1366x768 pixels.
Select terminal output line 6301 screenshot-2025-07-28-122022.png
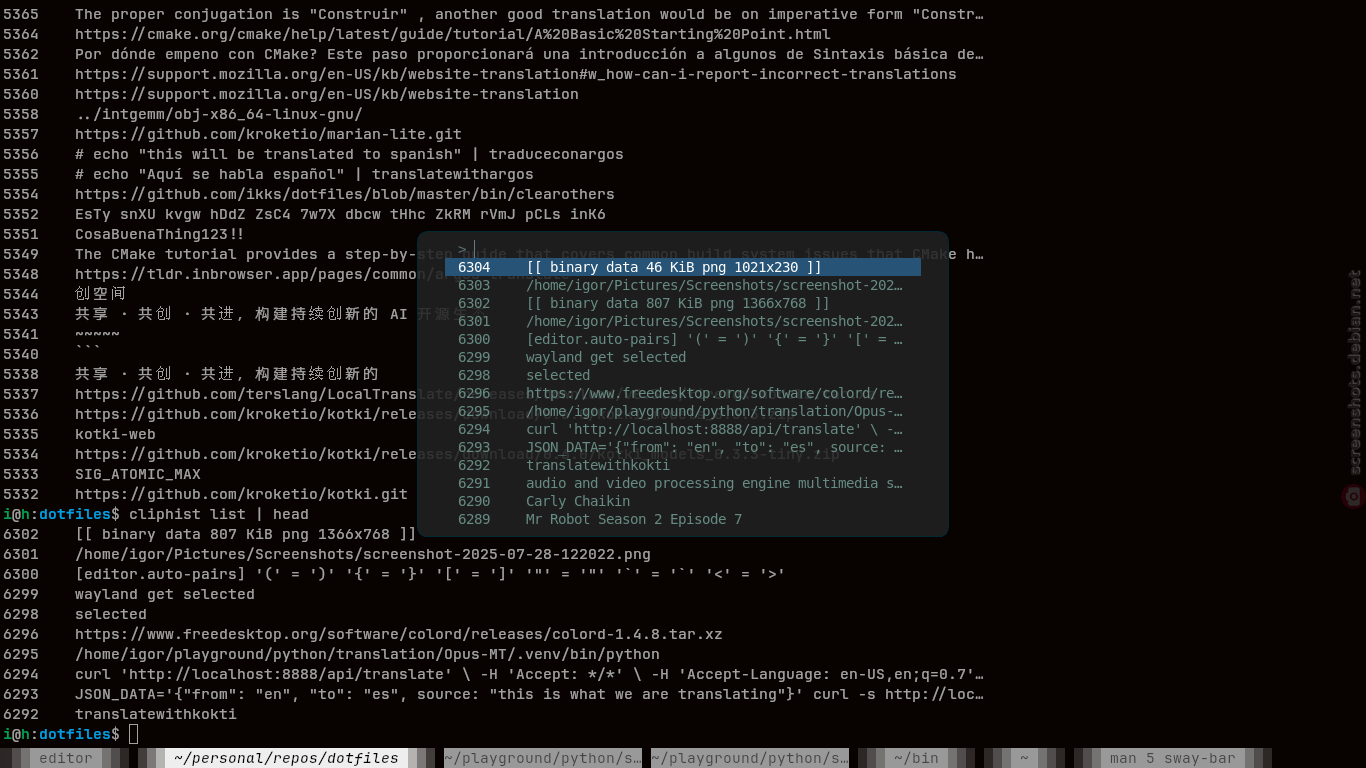[x=363, y=554]
